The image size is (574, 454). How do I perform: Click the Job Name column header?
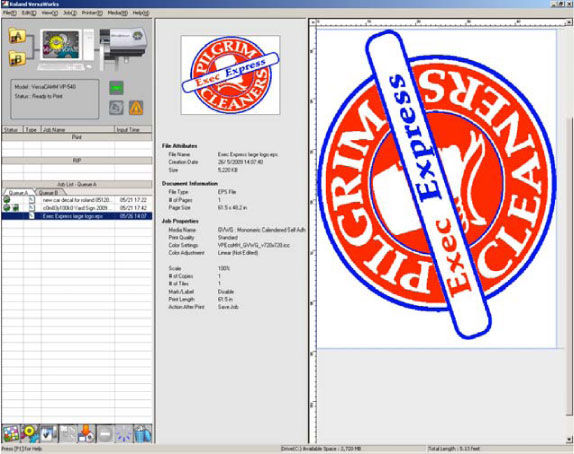tap(78, 130)
